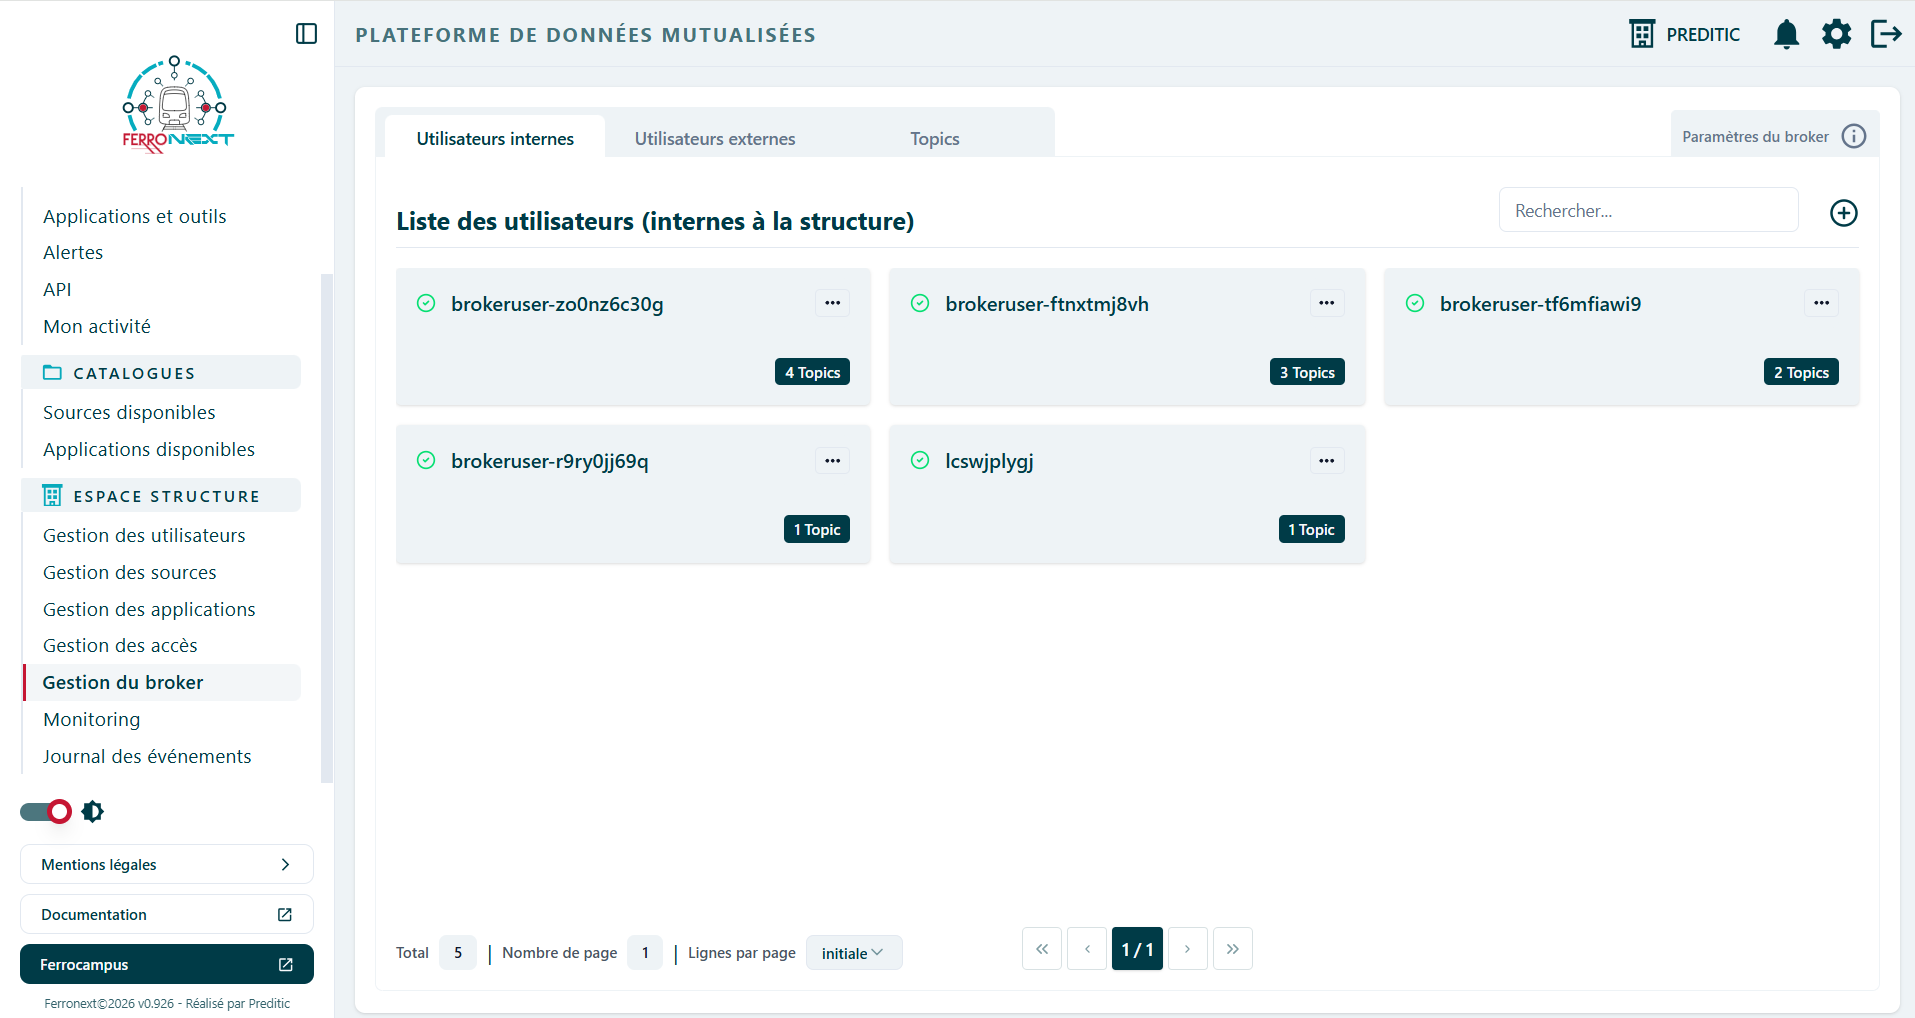Open the notifications bell
The height and width of the screenshot is (1018, 1915).
coord(1786,34)
